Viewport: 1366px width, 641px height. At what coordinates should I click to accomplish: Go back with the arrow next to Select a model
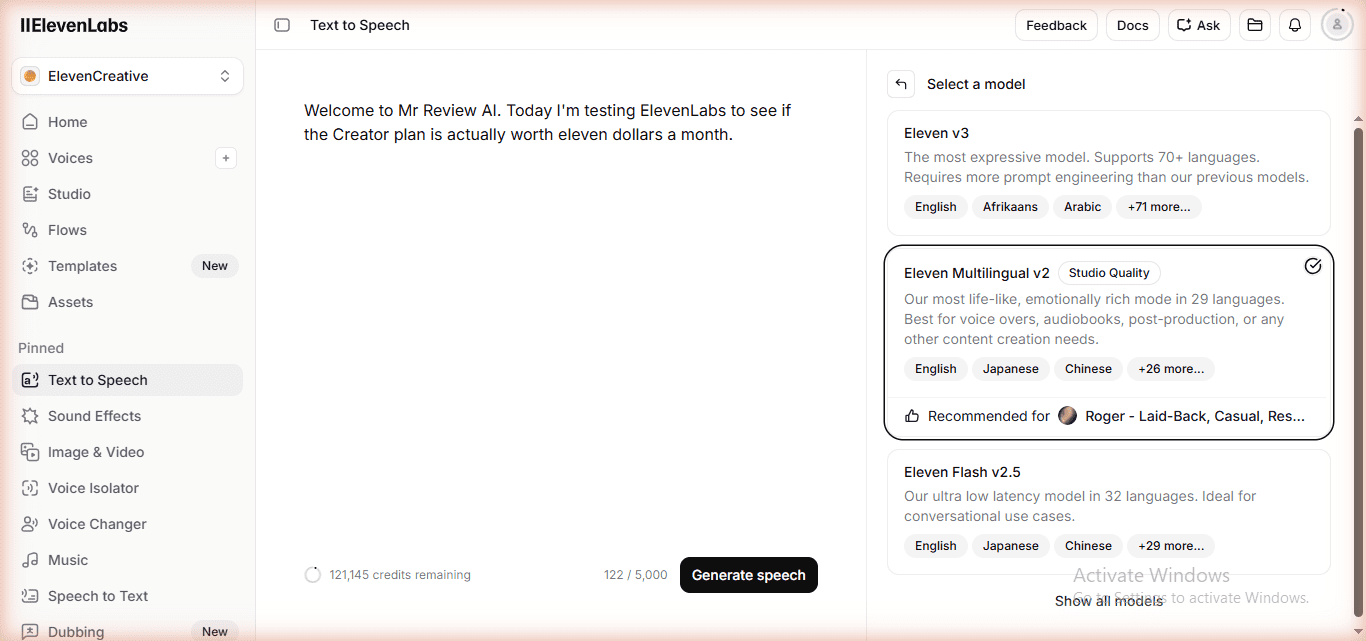(901, 84)
